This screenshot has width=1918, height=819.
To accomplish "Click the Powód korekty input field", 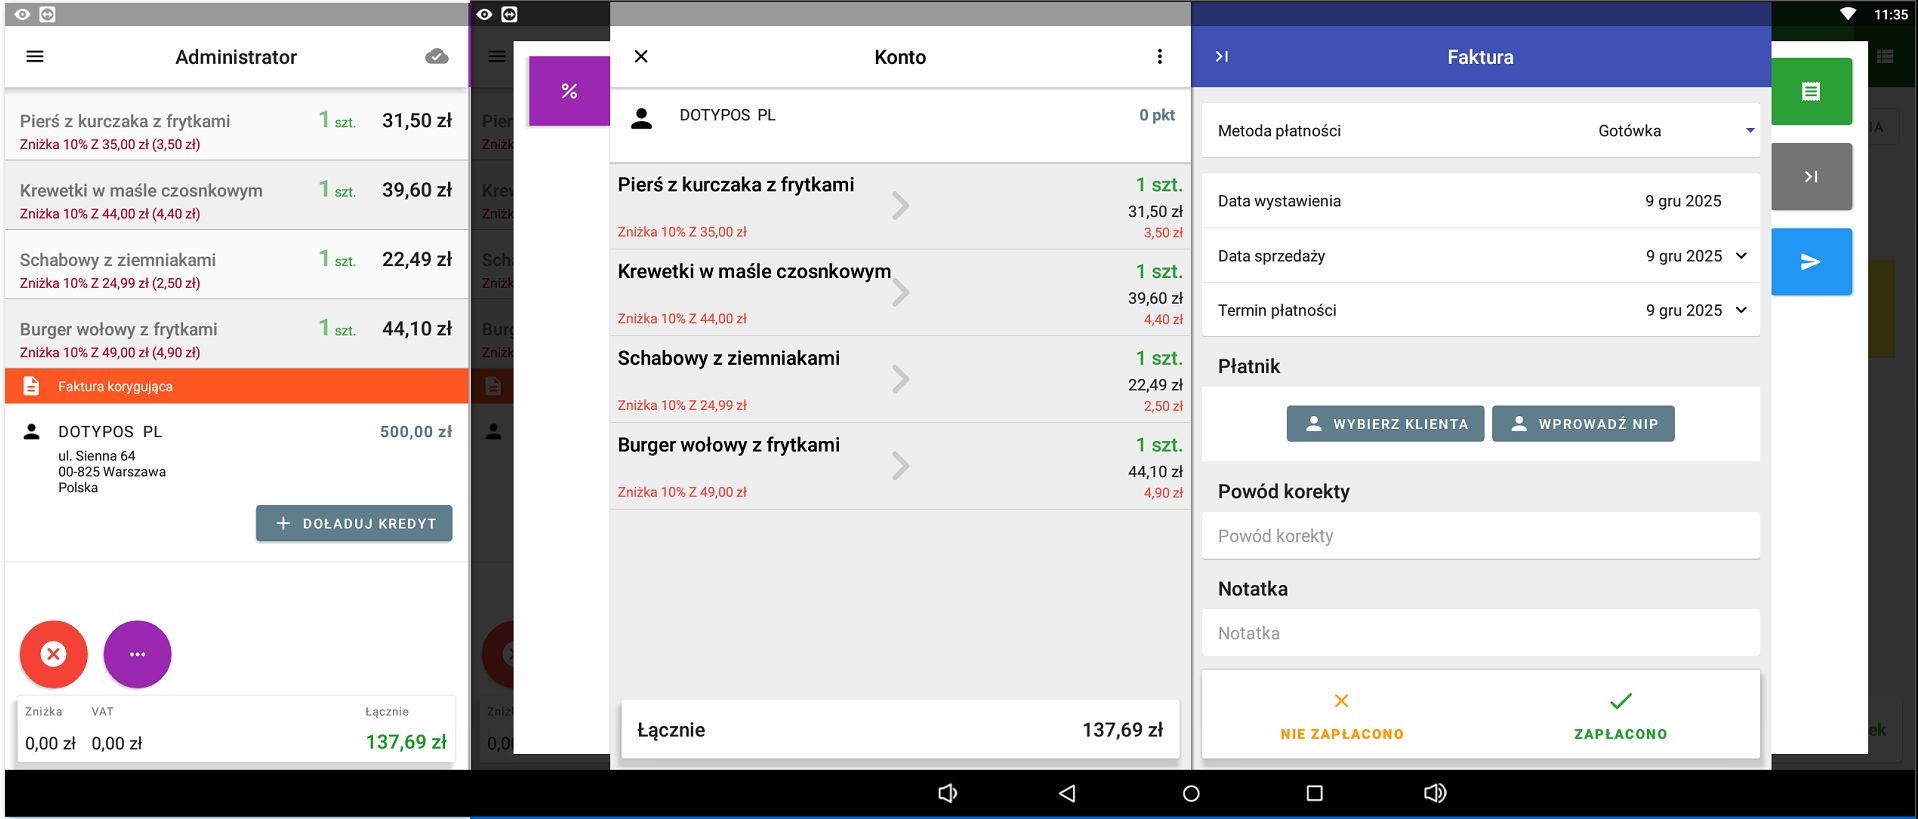I will pyautogui.click(x=1480, y=536).
